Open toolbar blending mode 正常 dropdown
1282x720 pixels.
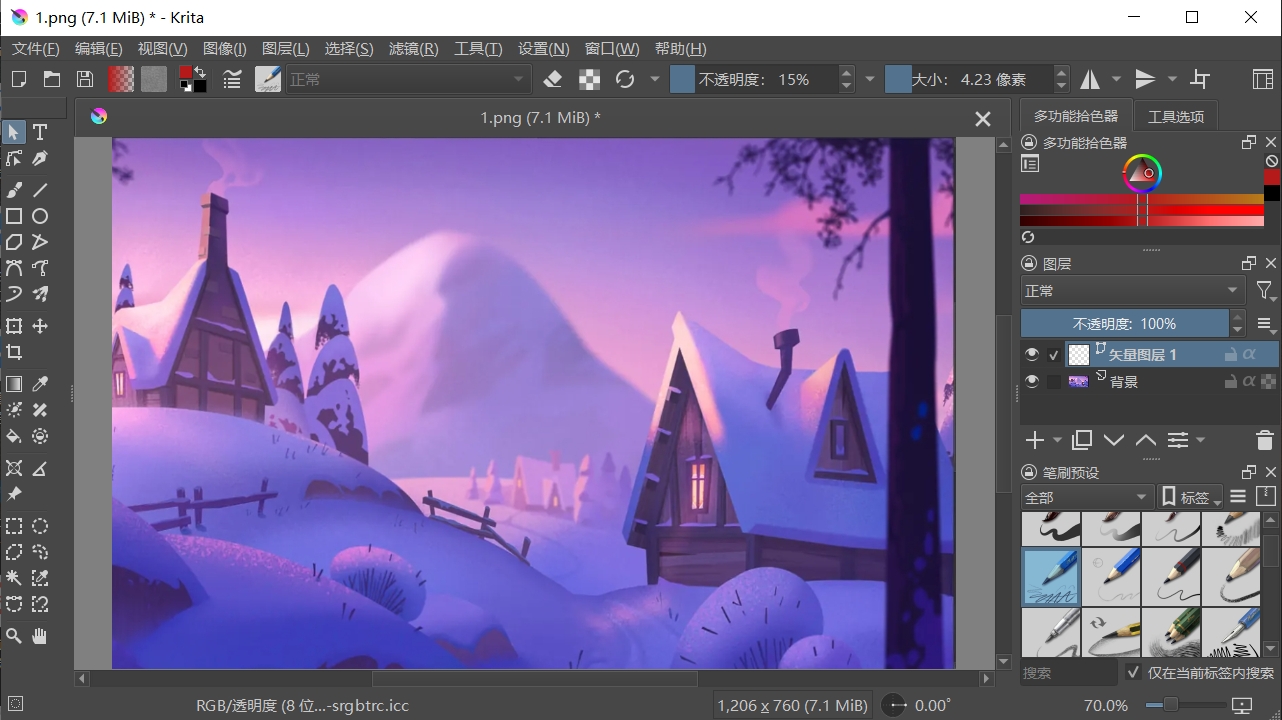pyautogui.click(x=408, y=79)
